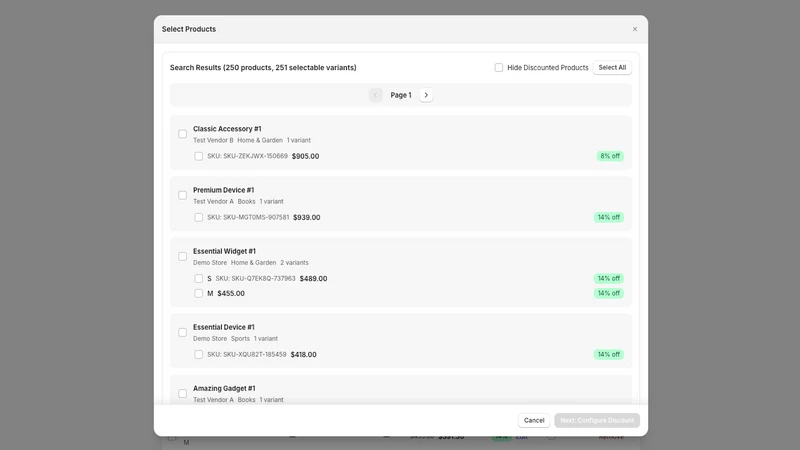Image resolution: width=800 pixels, height=450 pixels.
Task: Click Sports category under Essential Device
Action: [x=240, y=339]
